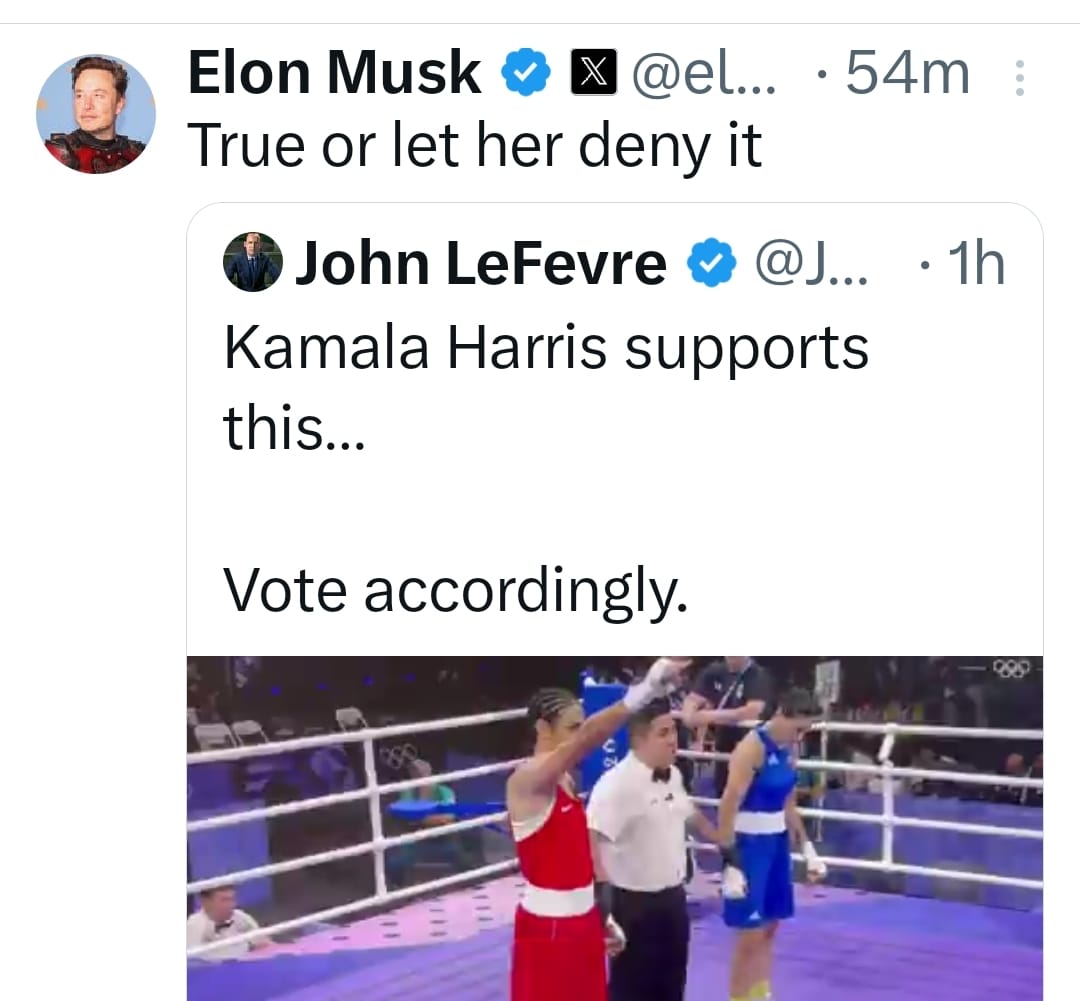Play the boxing ring video thumbnail
This screenshot has height=1001, width=1080.
point(614,828)
